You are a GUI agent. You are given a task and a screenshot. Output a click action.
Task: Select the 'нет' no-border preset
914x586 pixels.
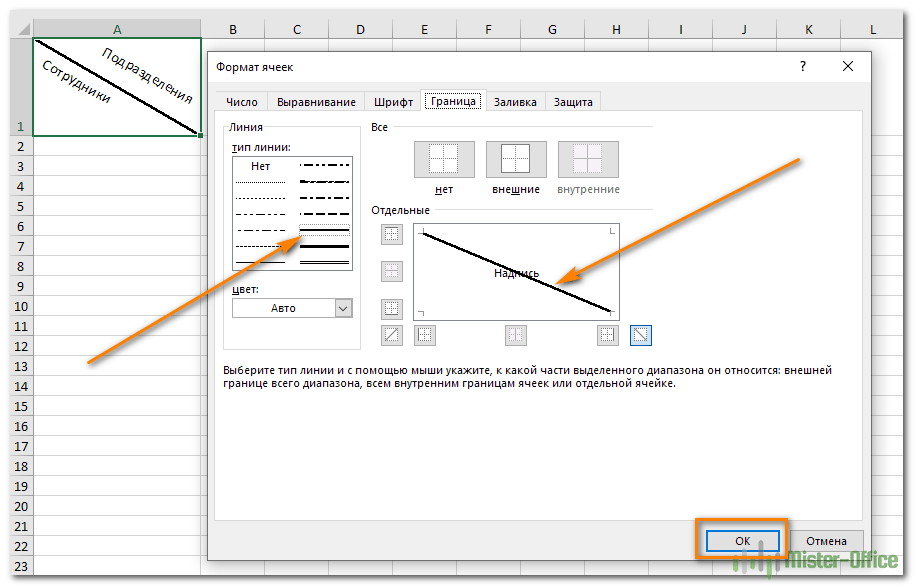pos(444,159)
